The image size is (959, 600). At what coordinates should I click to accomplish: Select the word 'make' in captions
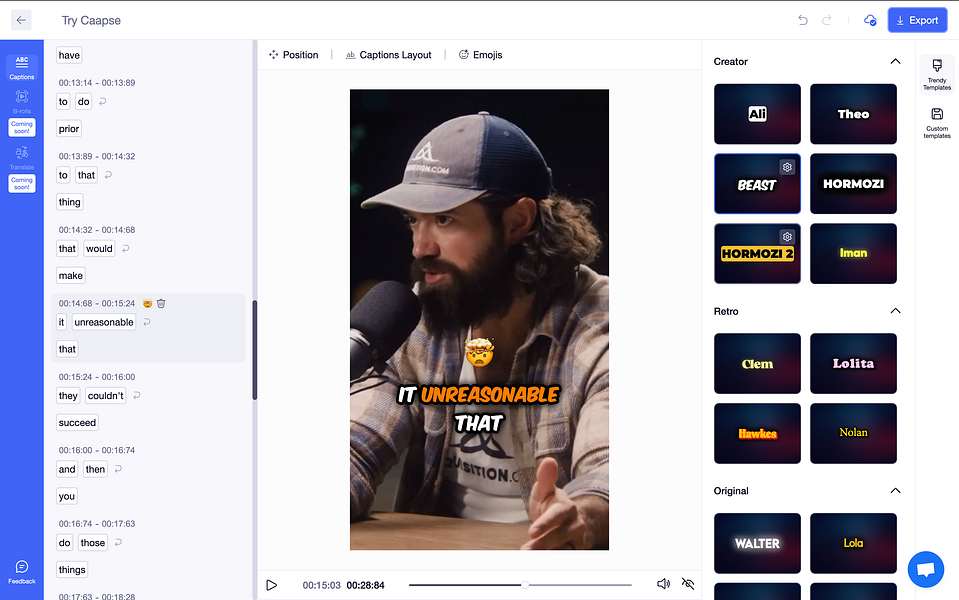pos(71,276)
